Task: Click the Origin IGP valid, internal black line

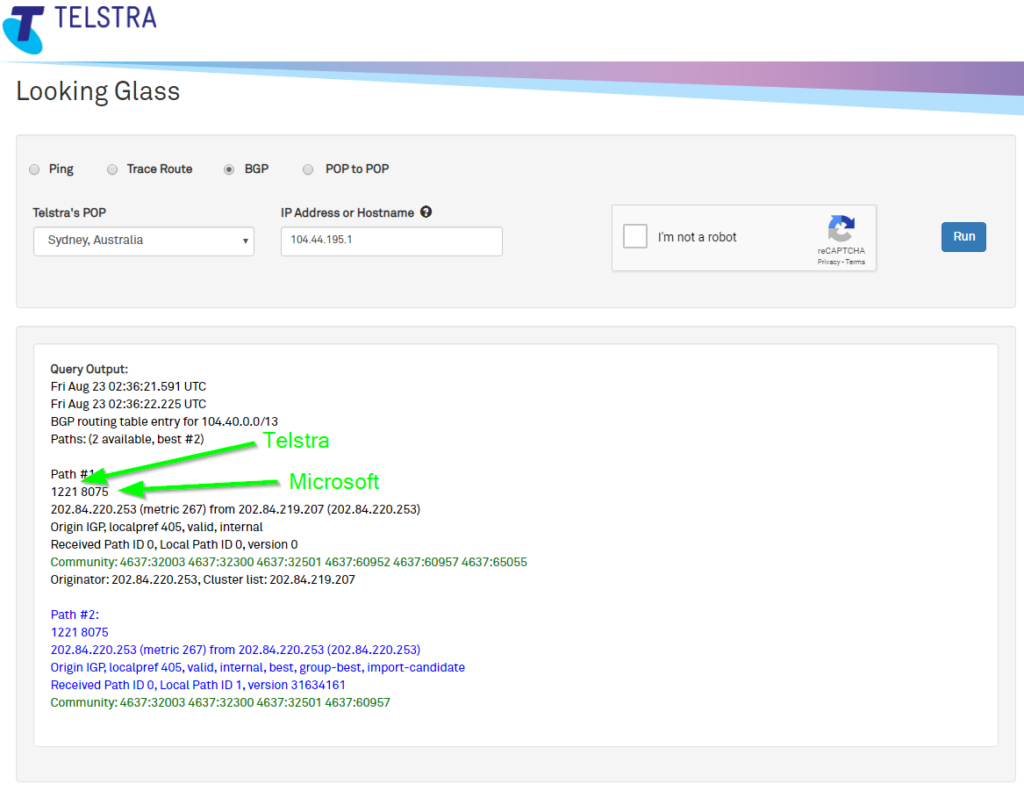Action: coord(157,527)
